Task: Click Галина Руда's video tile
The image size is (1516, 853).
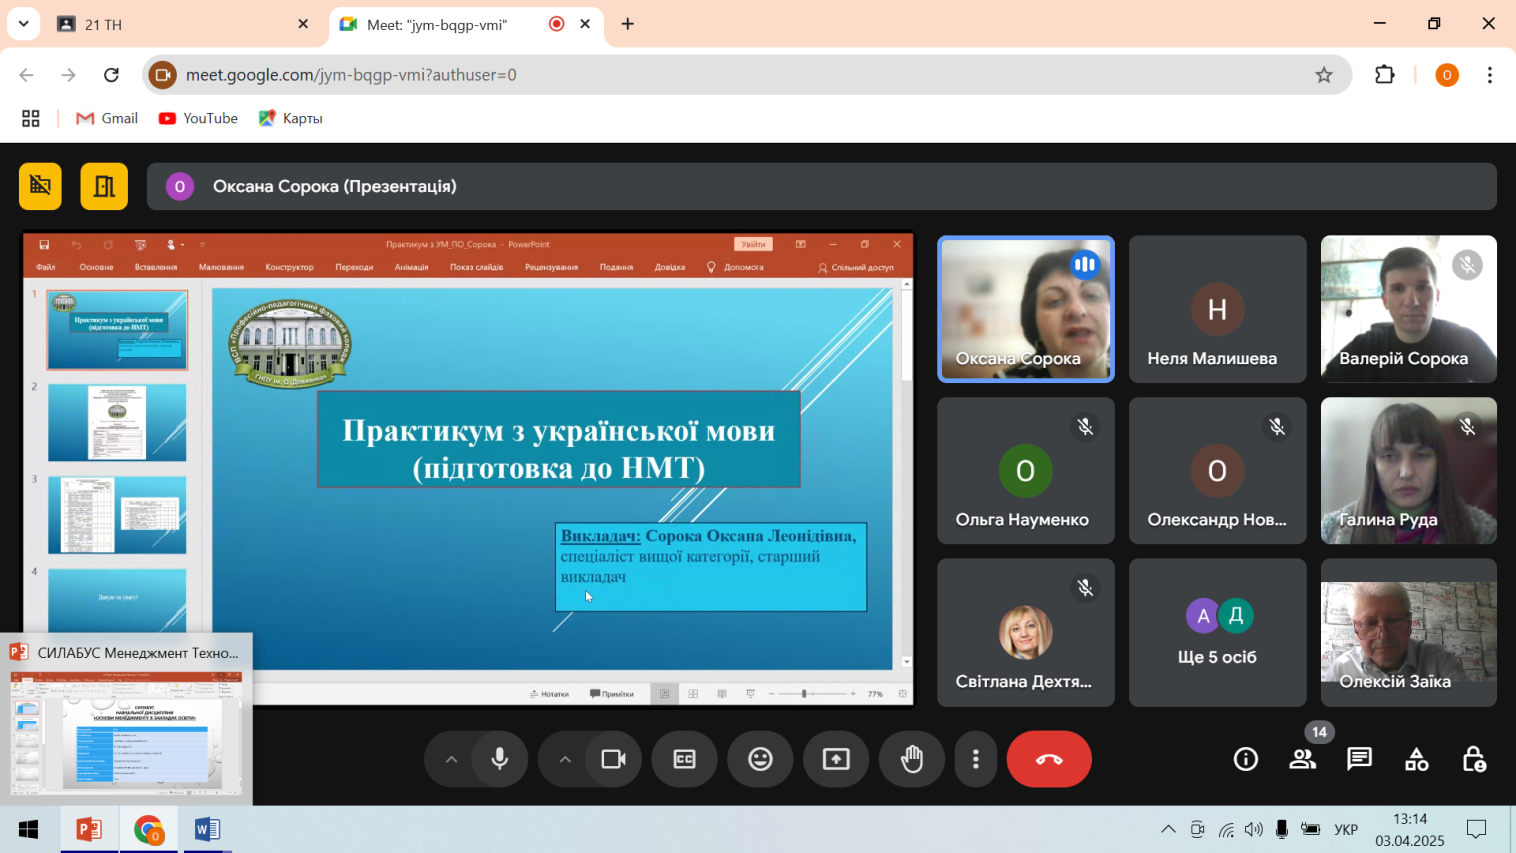Action: [x=1408, y=471]
